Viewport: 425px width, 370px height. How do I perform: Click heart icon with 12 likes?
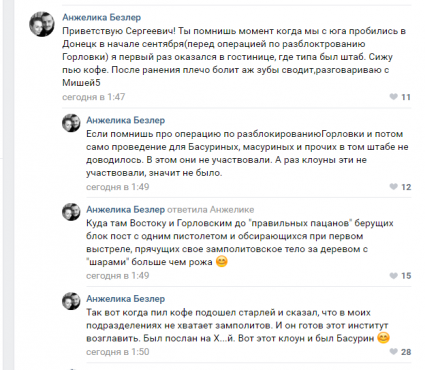coord(393,186)
